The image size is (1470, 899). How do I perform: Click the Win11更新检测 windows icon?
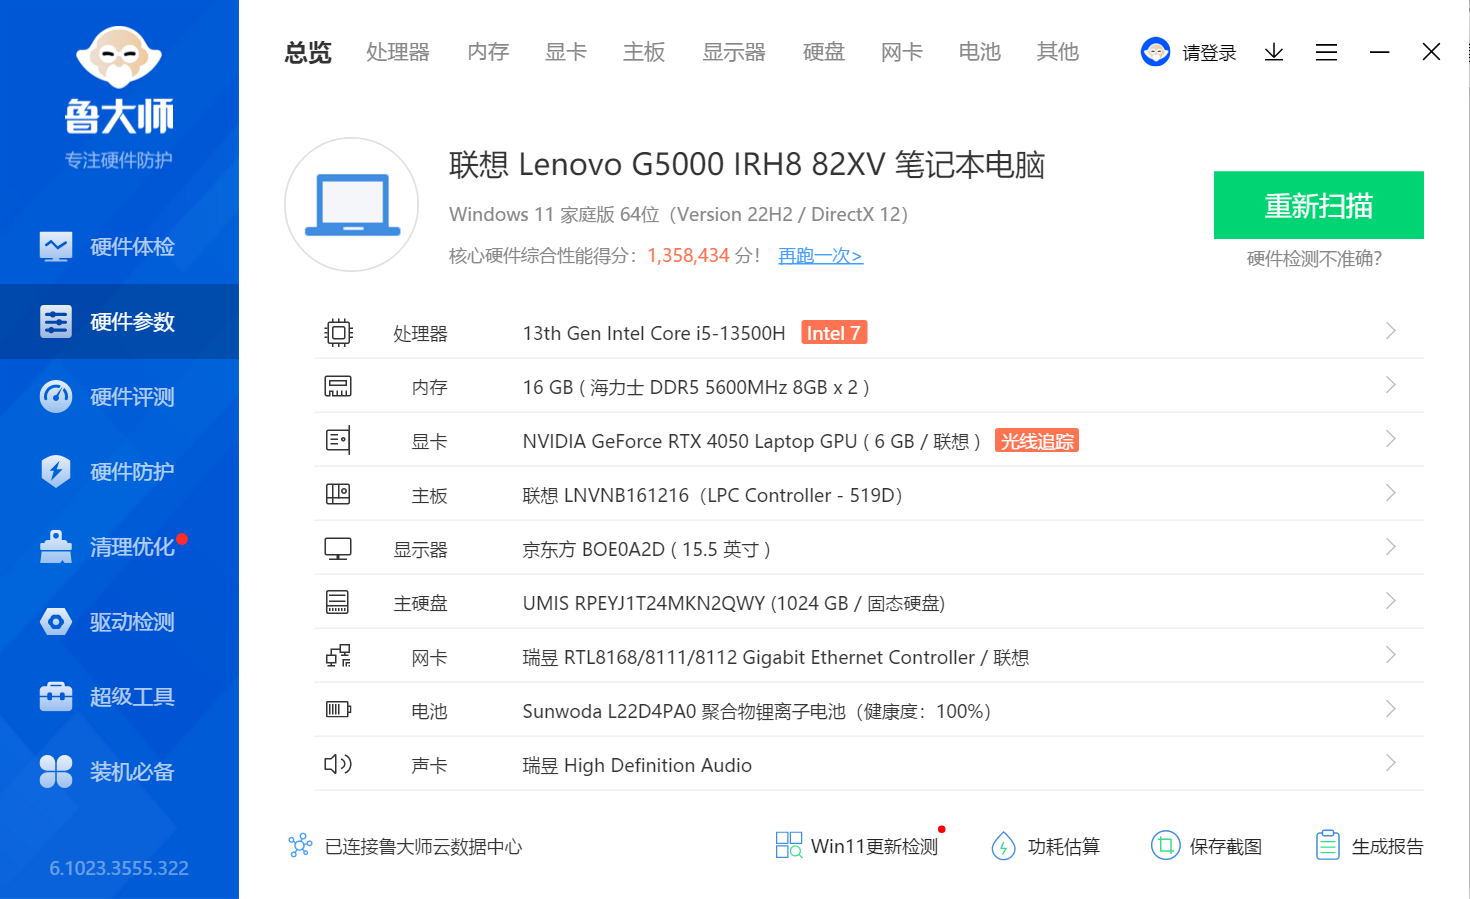(x=789, y=845)
